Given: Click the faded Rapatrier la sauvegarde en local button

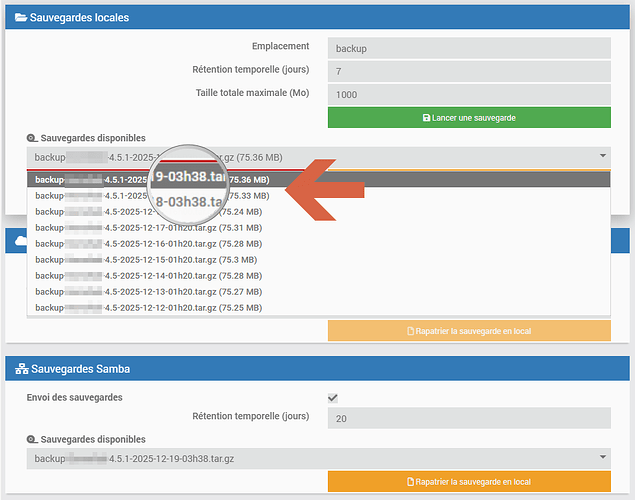Looking at the screenshot, I should coord(469,331).
